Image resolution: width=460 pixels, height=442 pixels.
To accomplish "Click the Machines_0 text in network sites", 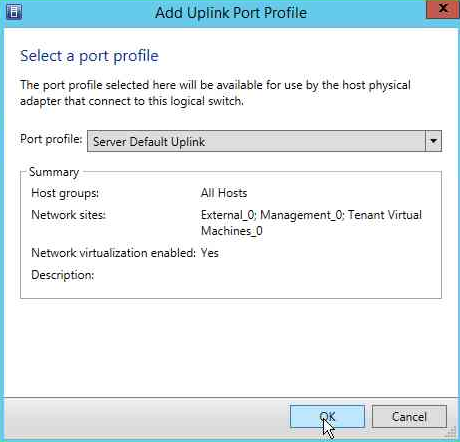I will tap(232, 231).
